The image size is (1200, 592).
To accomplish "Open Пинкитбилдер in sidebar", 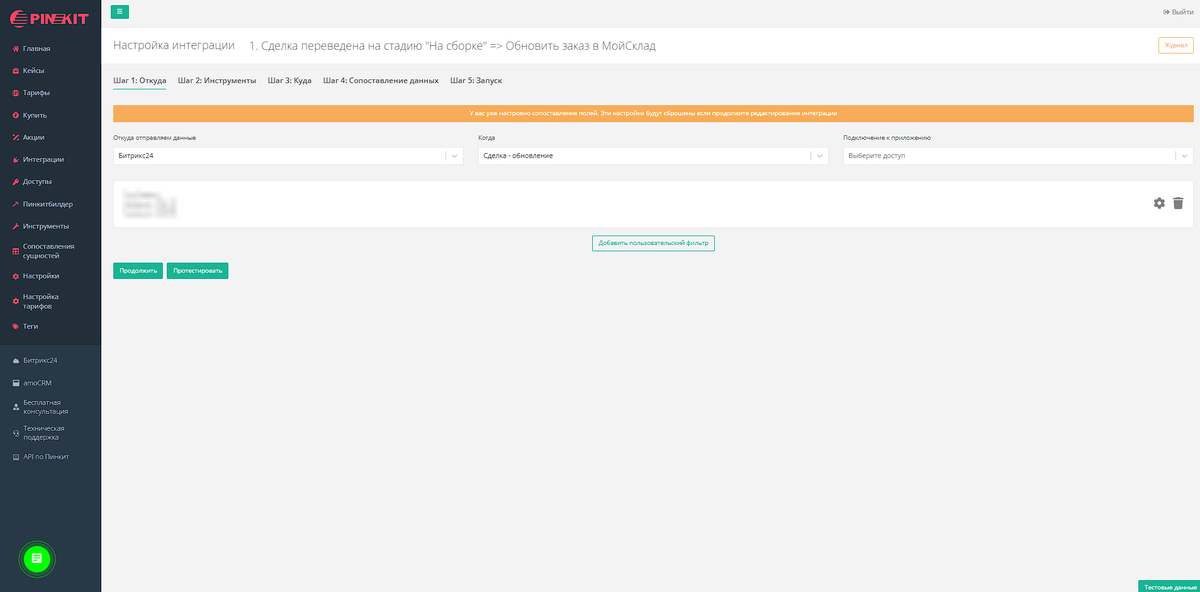I will pyautogui.click(x=47, y=204).
